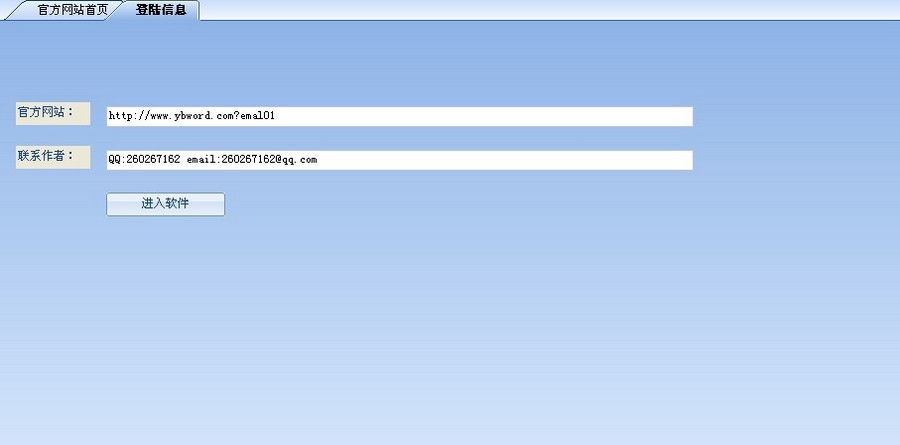Click the empty tab strip area beside 登陆信息

(545, 10)
